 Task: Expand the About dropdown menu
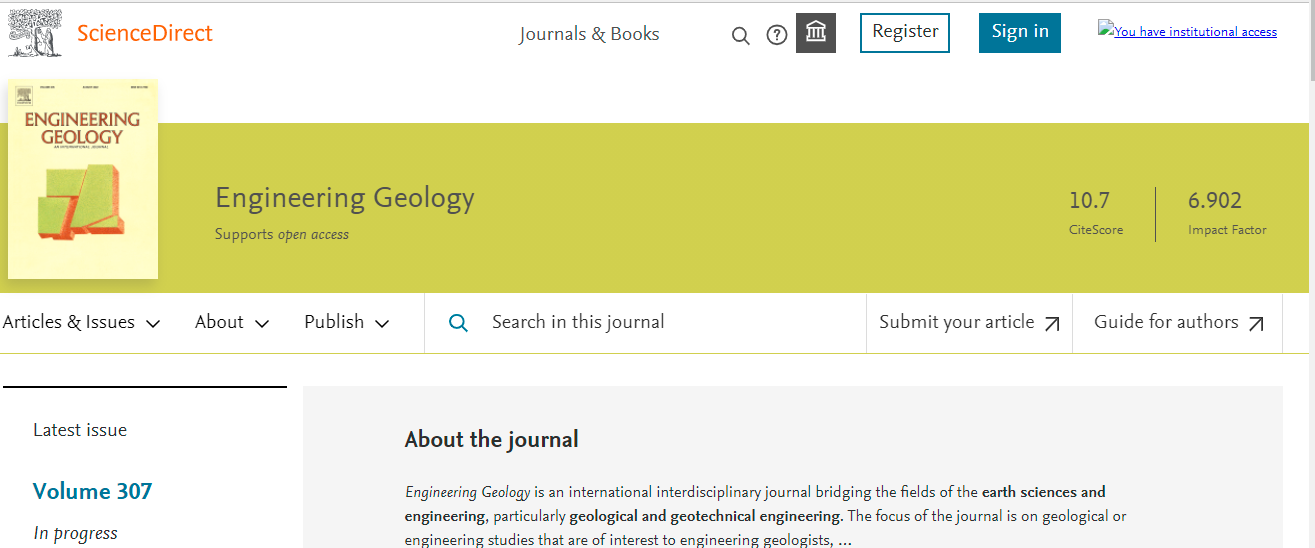(232, 322)
